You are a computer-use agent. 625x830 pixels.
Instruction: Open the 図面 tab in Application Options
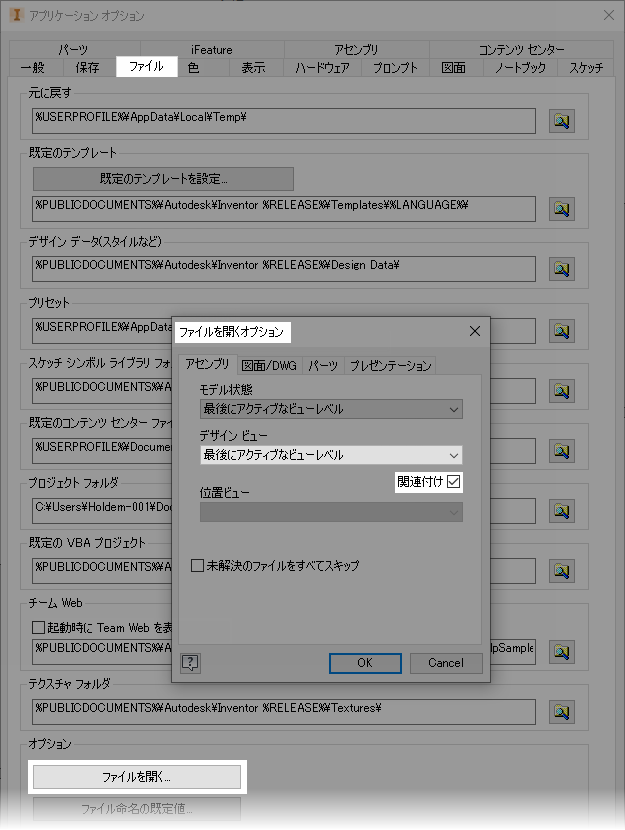pyautogui.click(x=454, y=68)
